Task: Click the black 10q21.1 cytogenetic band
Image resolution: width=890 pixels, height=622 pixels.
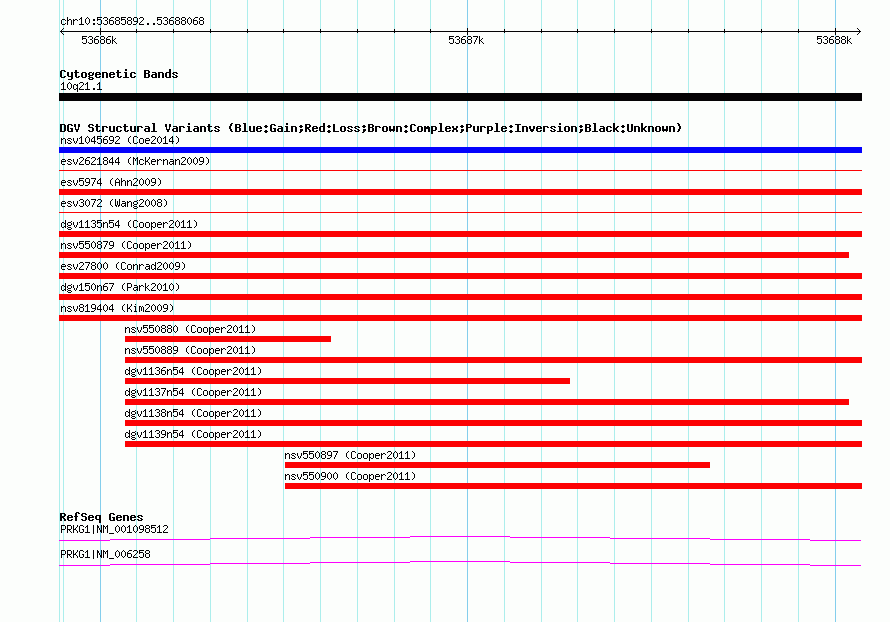Action: click(460, 97)
